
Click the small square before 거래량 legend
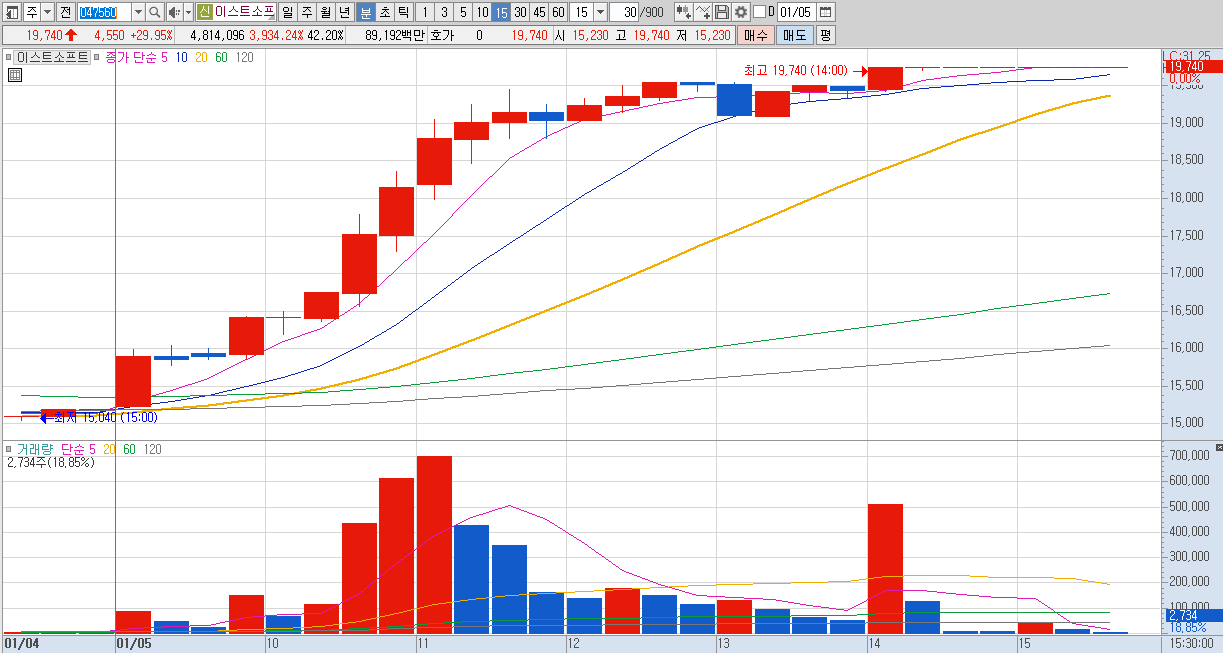click(x=8, y=449)
